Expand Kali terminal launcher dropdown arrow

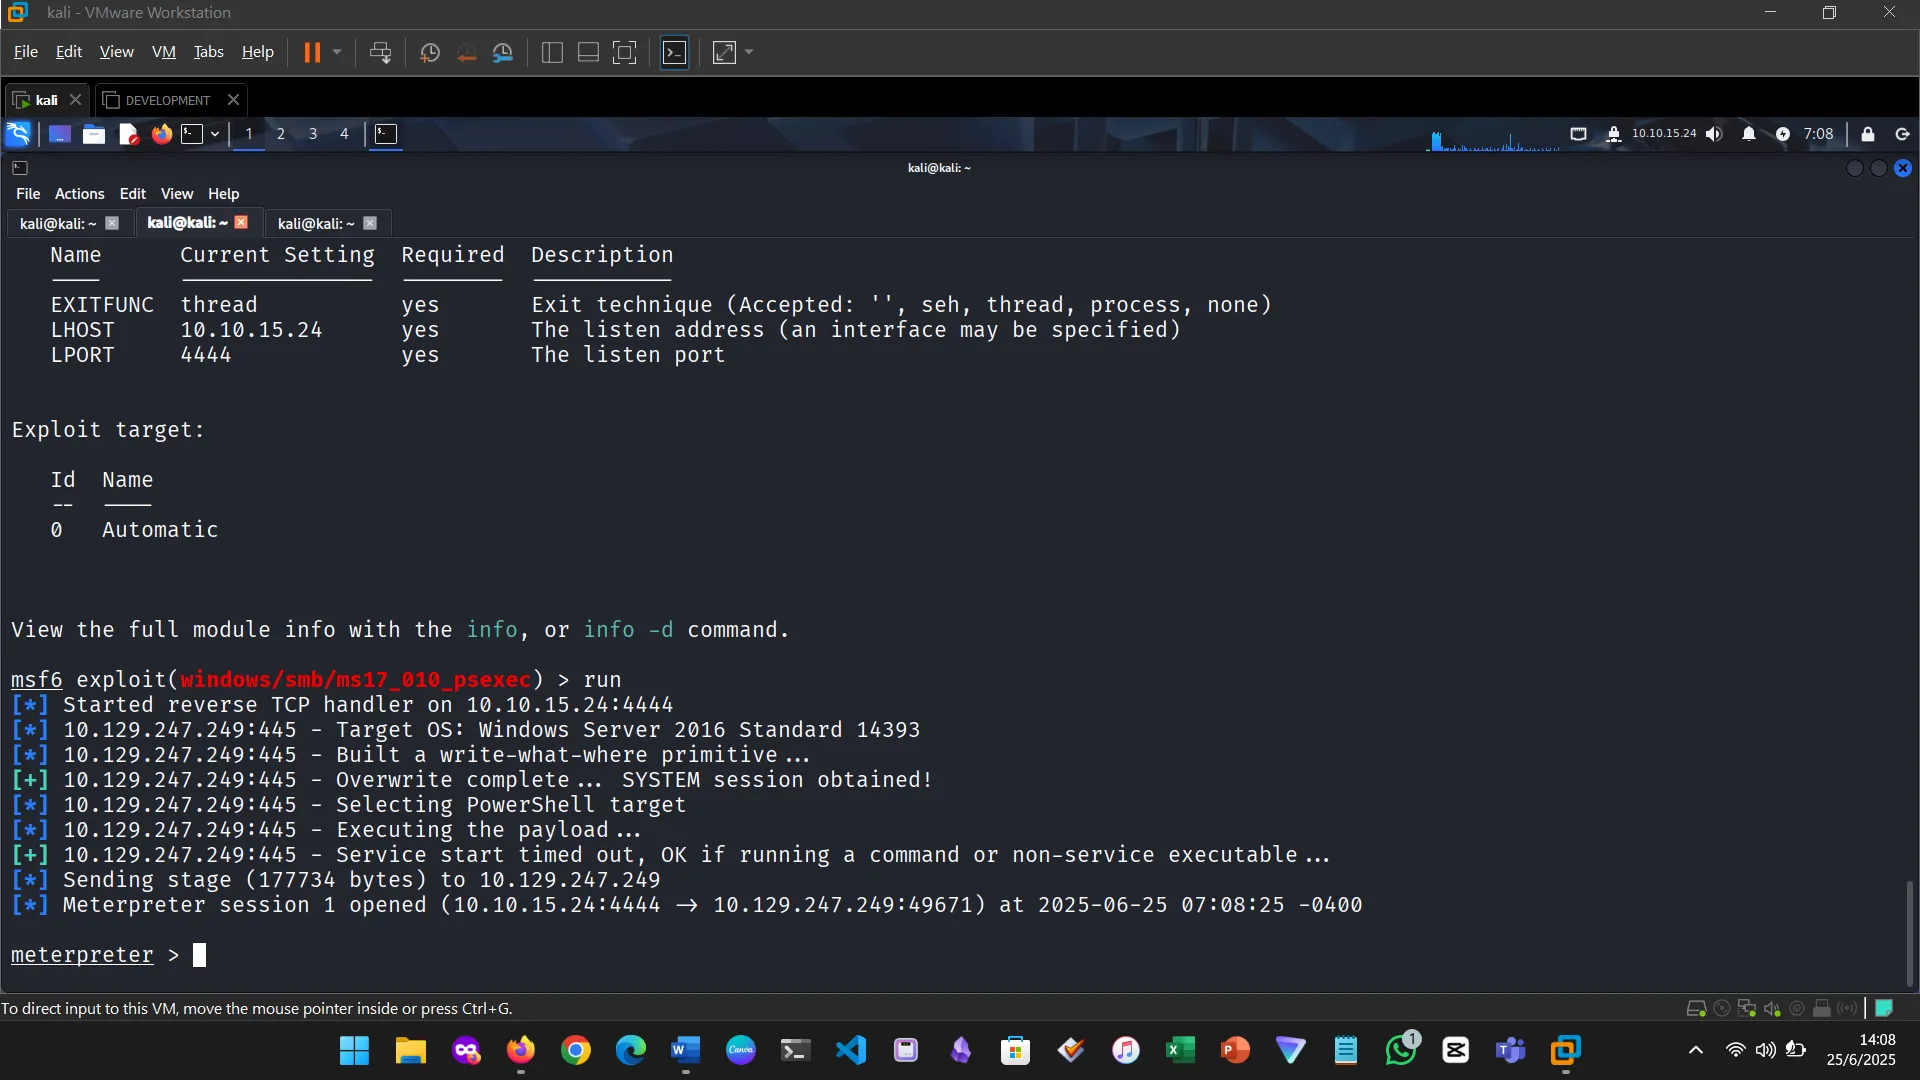215,134
